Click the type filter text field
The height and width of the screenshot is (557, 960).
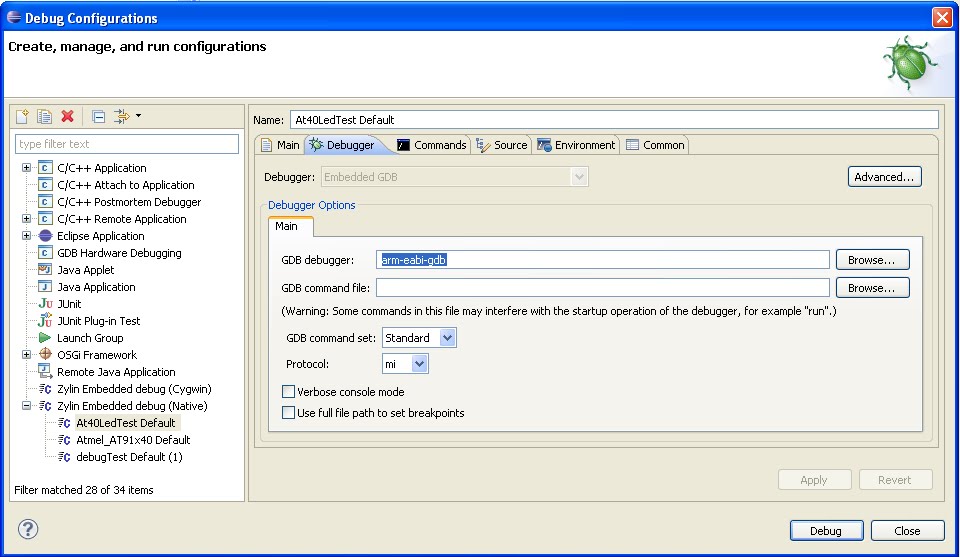127,144
